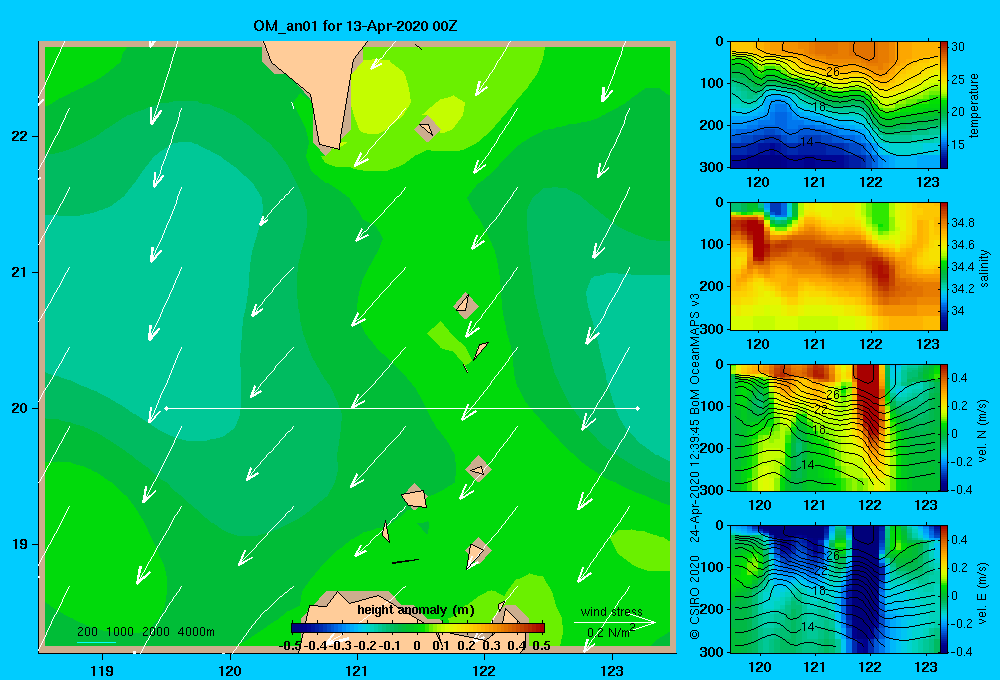Click "0.3" on the height anomaly scale
1000x680 pixels.
[491, 646]
